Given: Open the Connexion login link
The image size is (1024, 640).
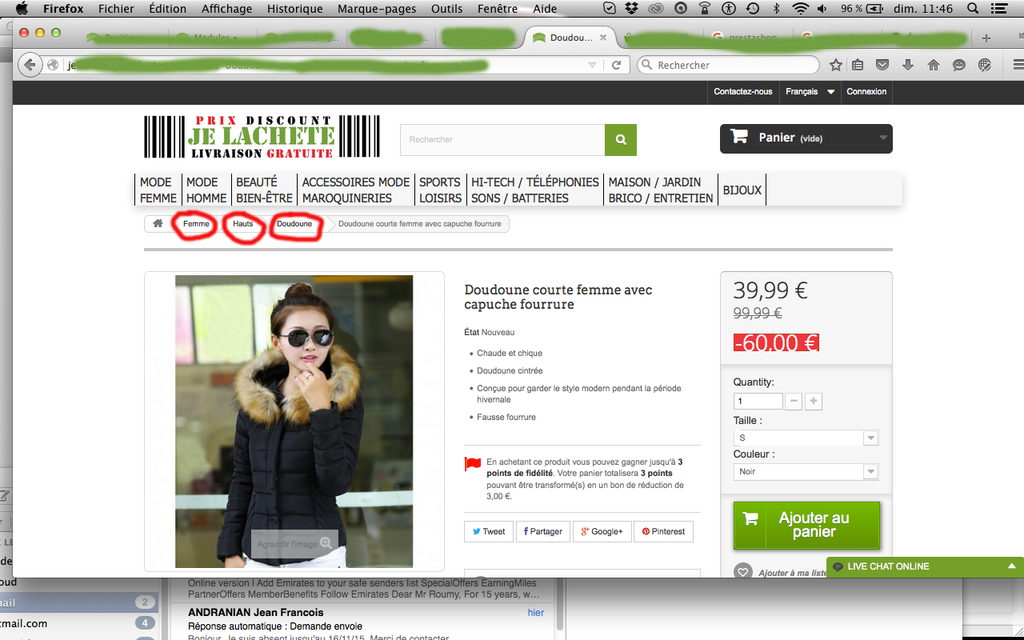Looking at the screenshot, I should pos(866,91).
